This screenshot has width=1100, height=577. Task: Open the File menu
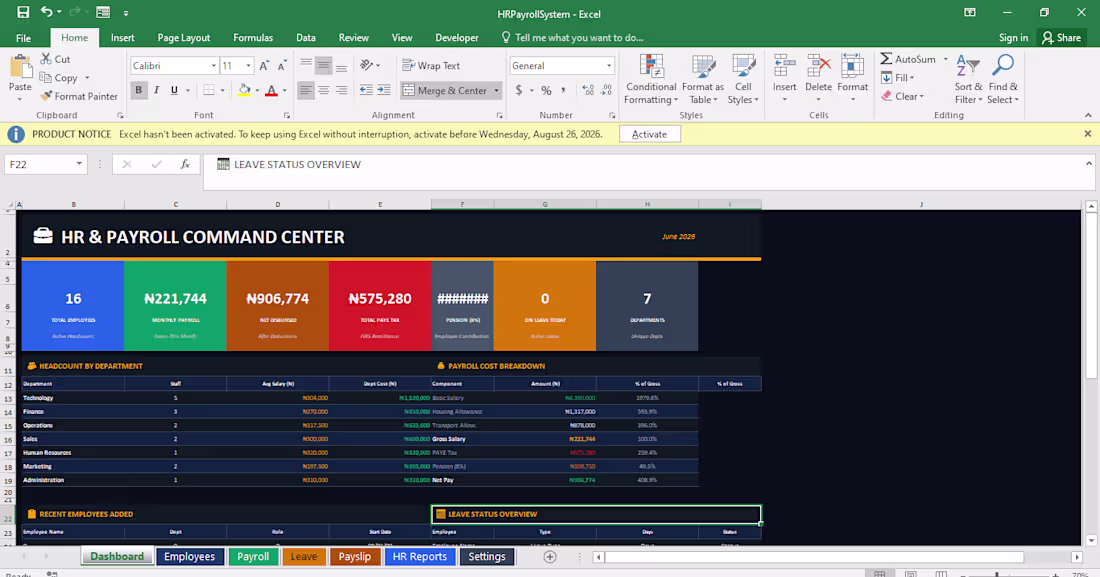click(x=23, y=38)
